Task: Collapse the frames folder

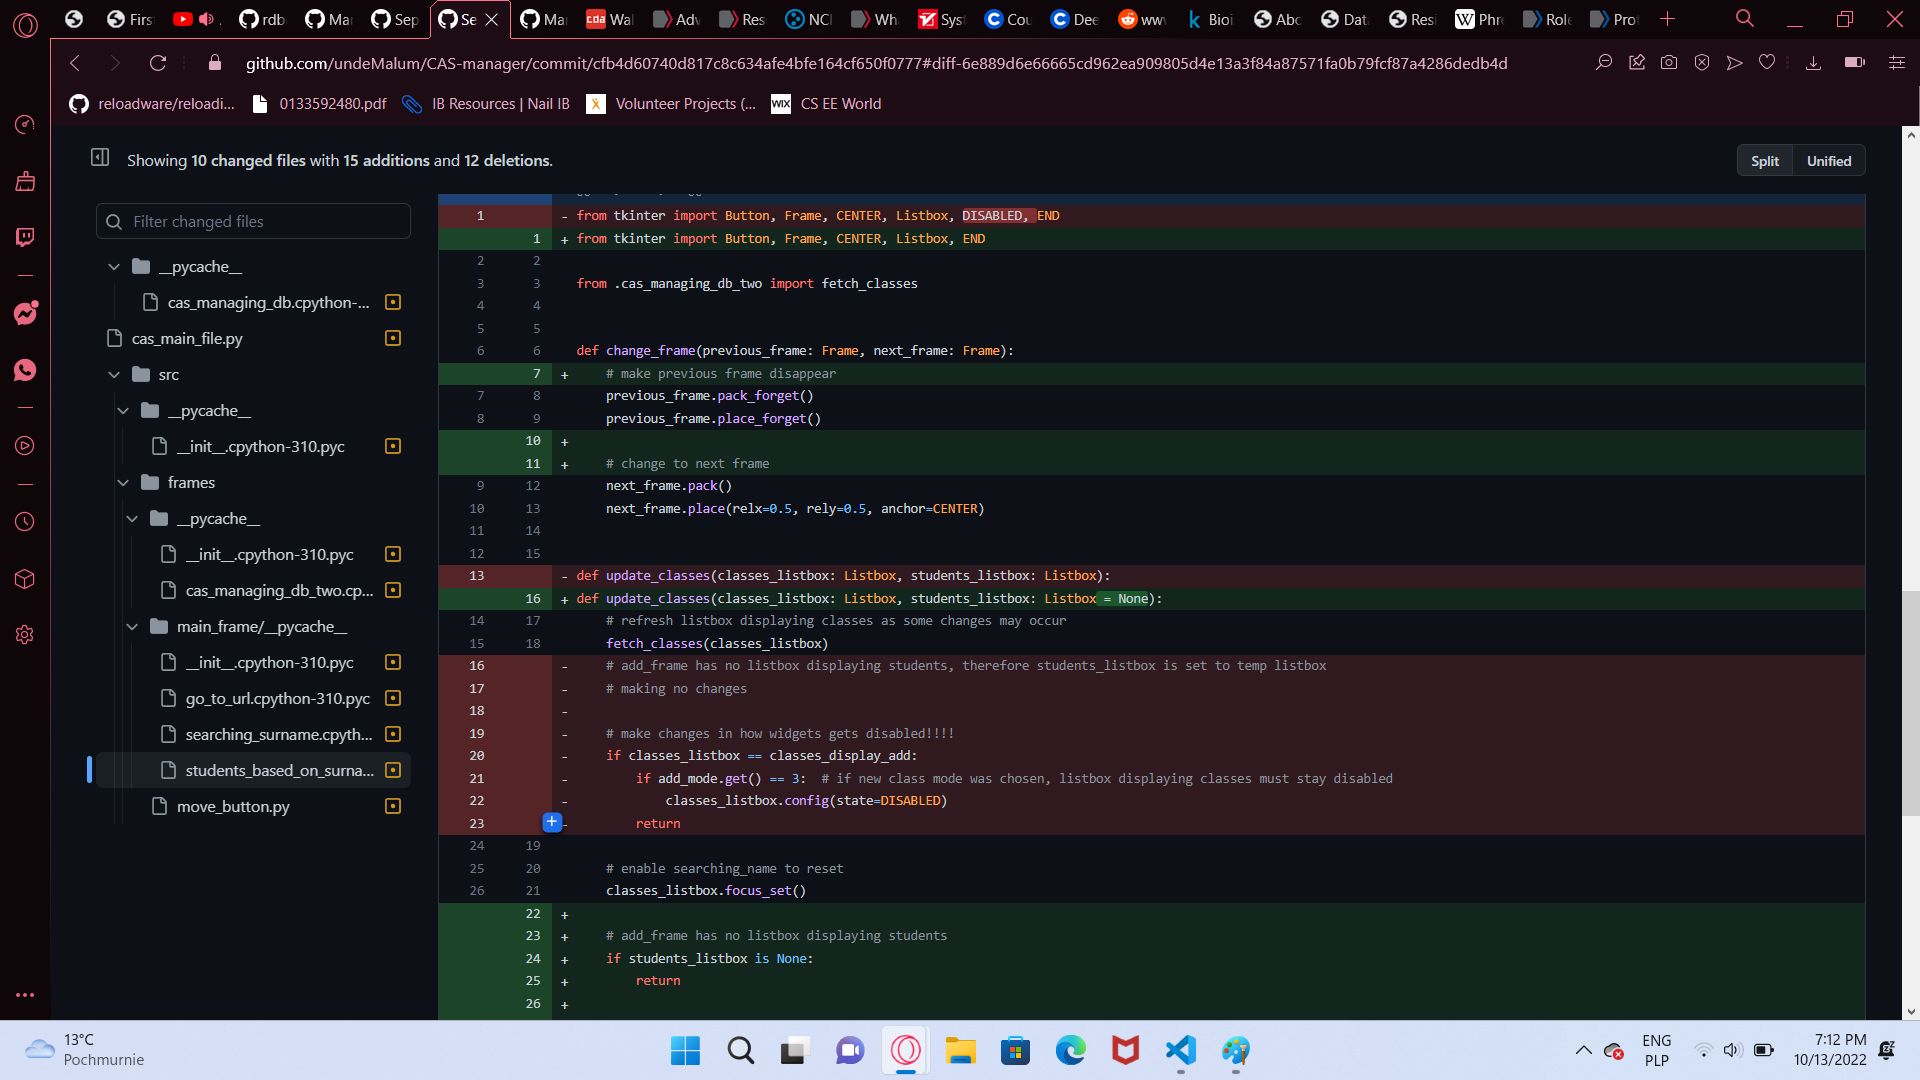Action: [123, 483]
